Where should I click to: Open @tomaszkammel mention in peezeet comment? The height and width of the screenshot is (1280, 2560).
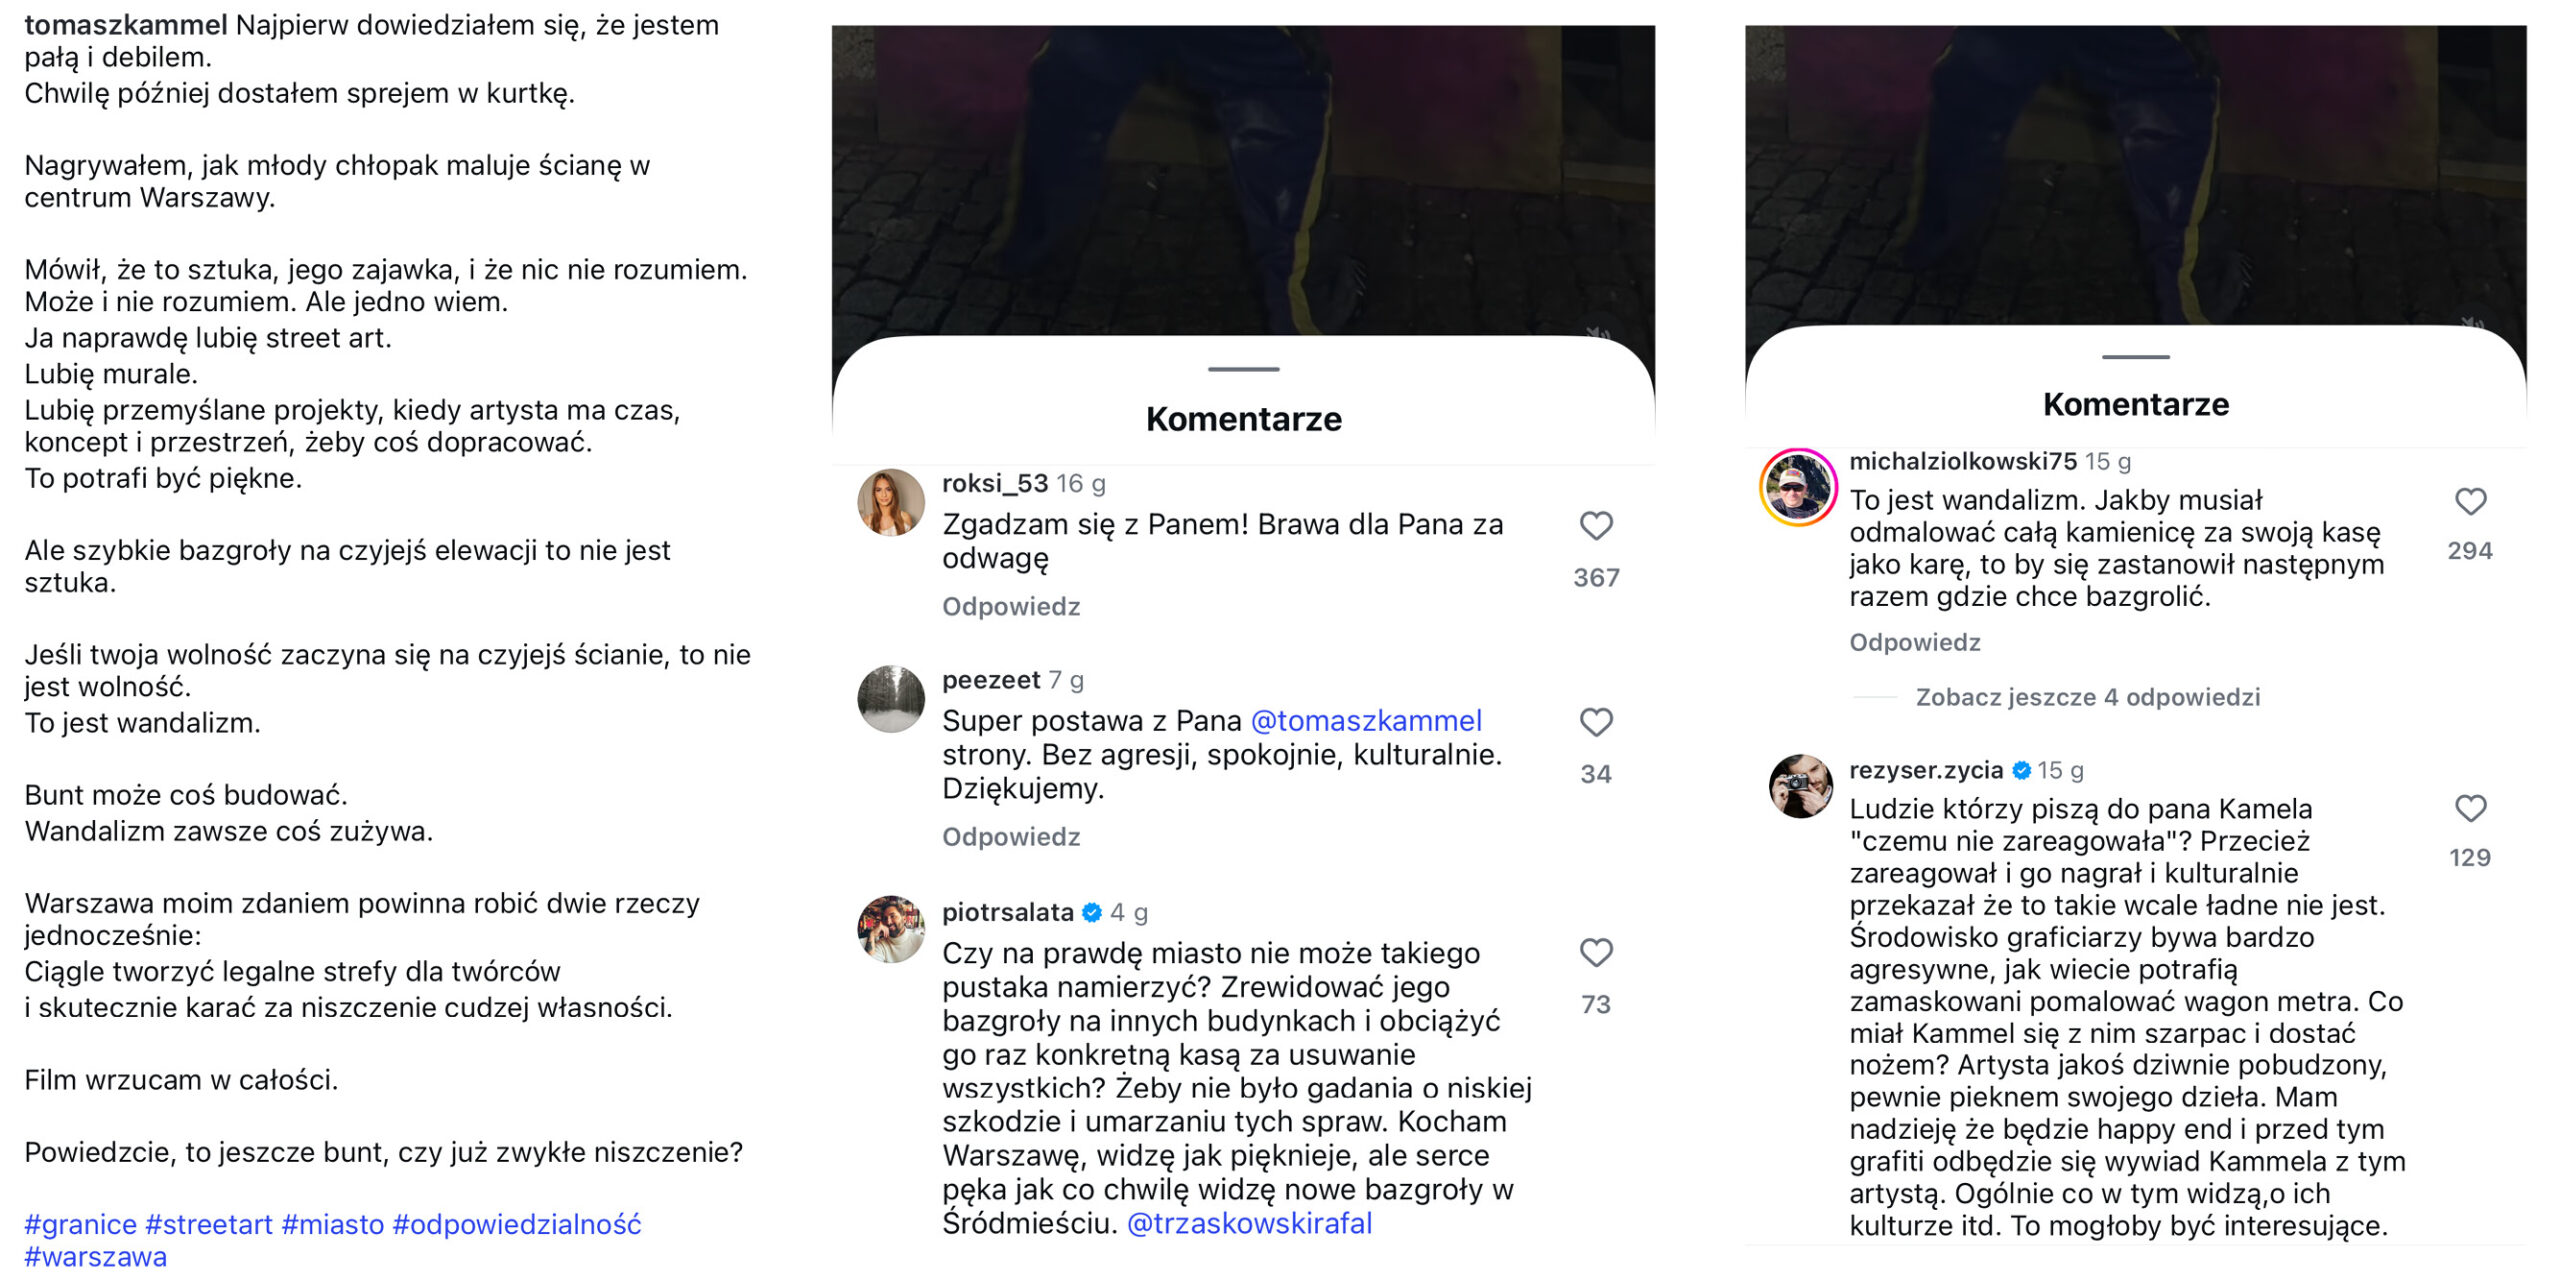(1366, 721)
